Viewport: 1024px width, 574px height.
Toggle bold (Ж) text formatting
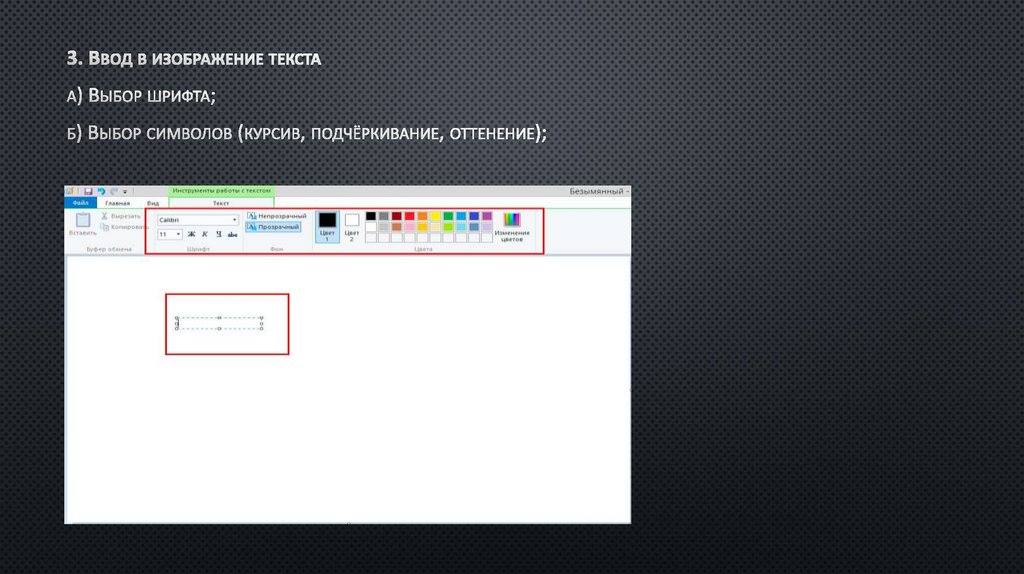pos(191,234)
